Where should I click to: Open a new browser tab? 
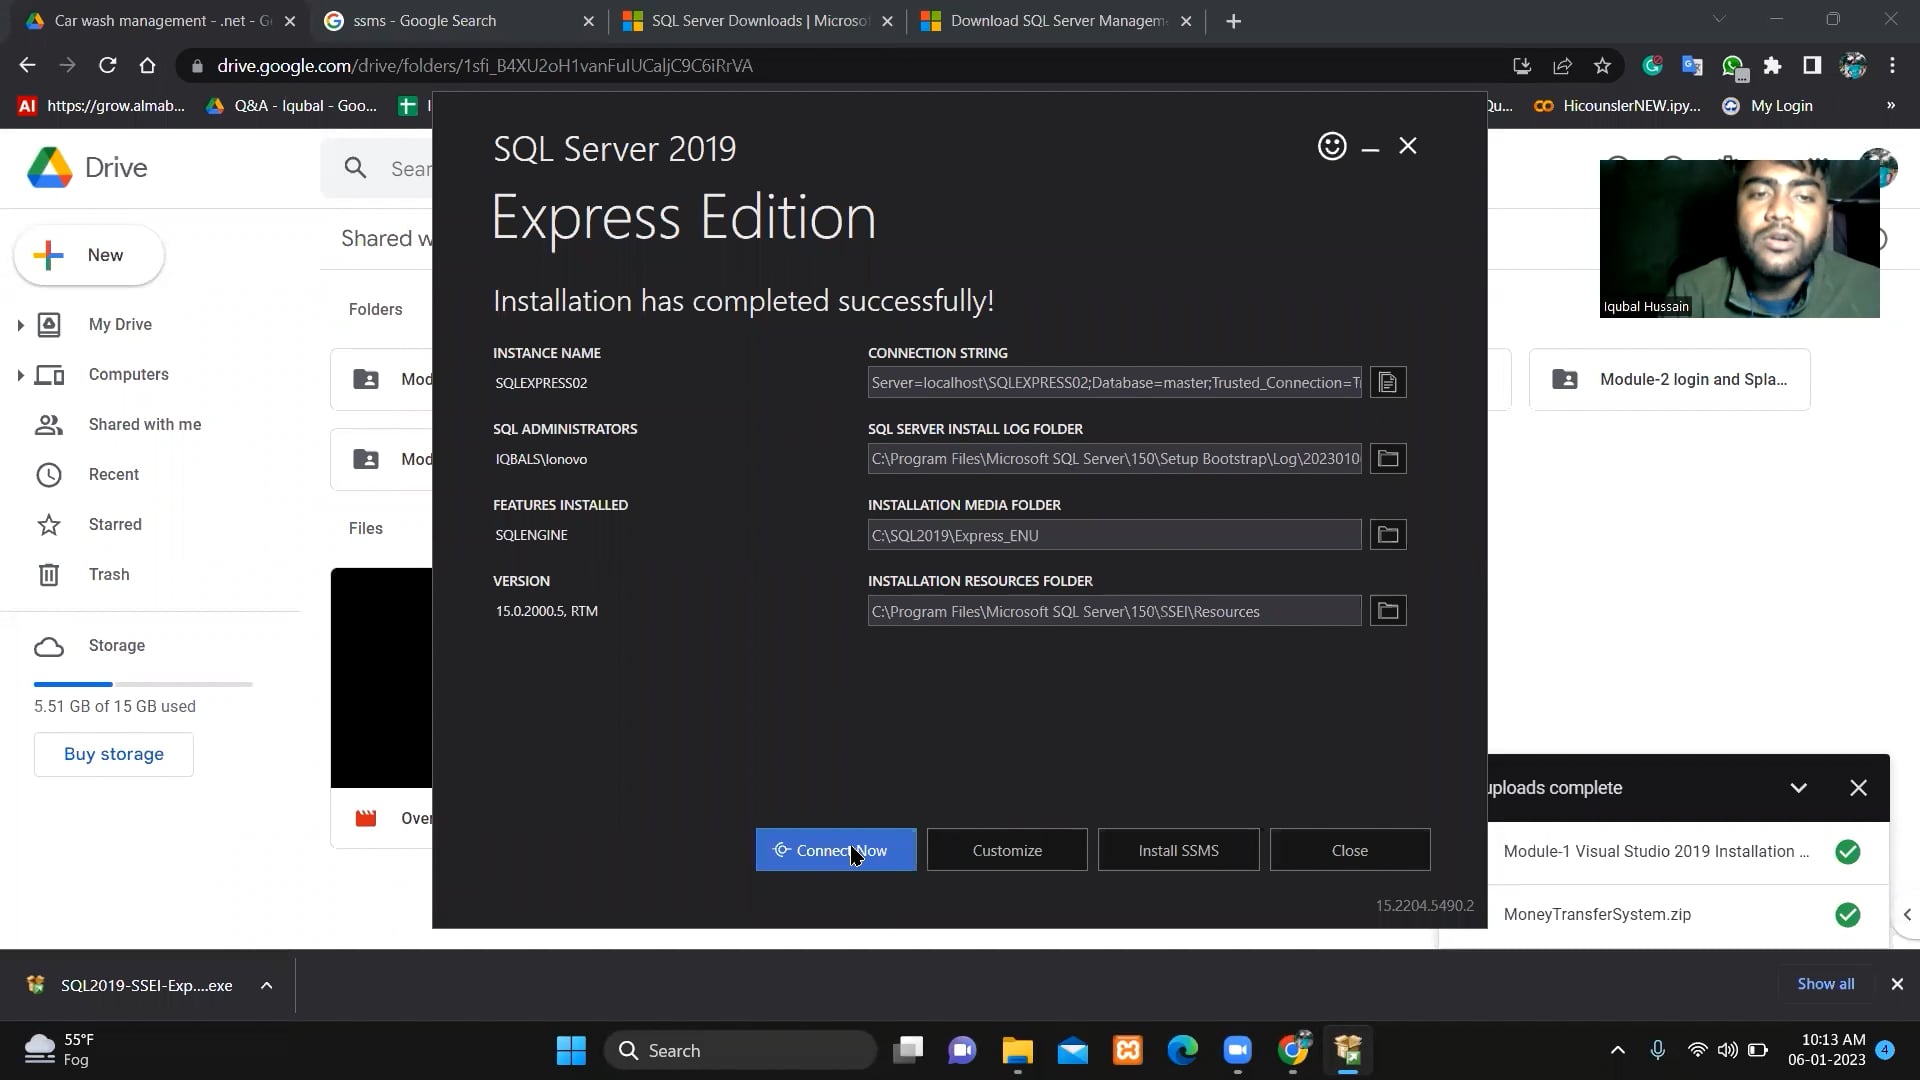(x=1233, y=21)
